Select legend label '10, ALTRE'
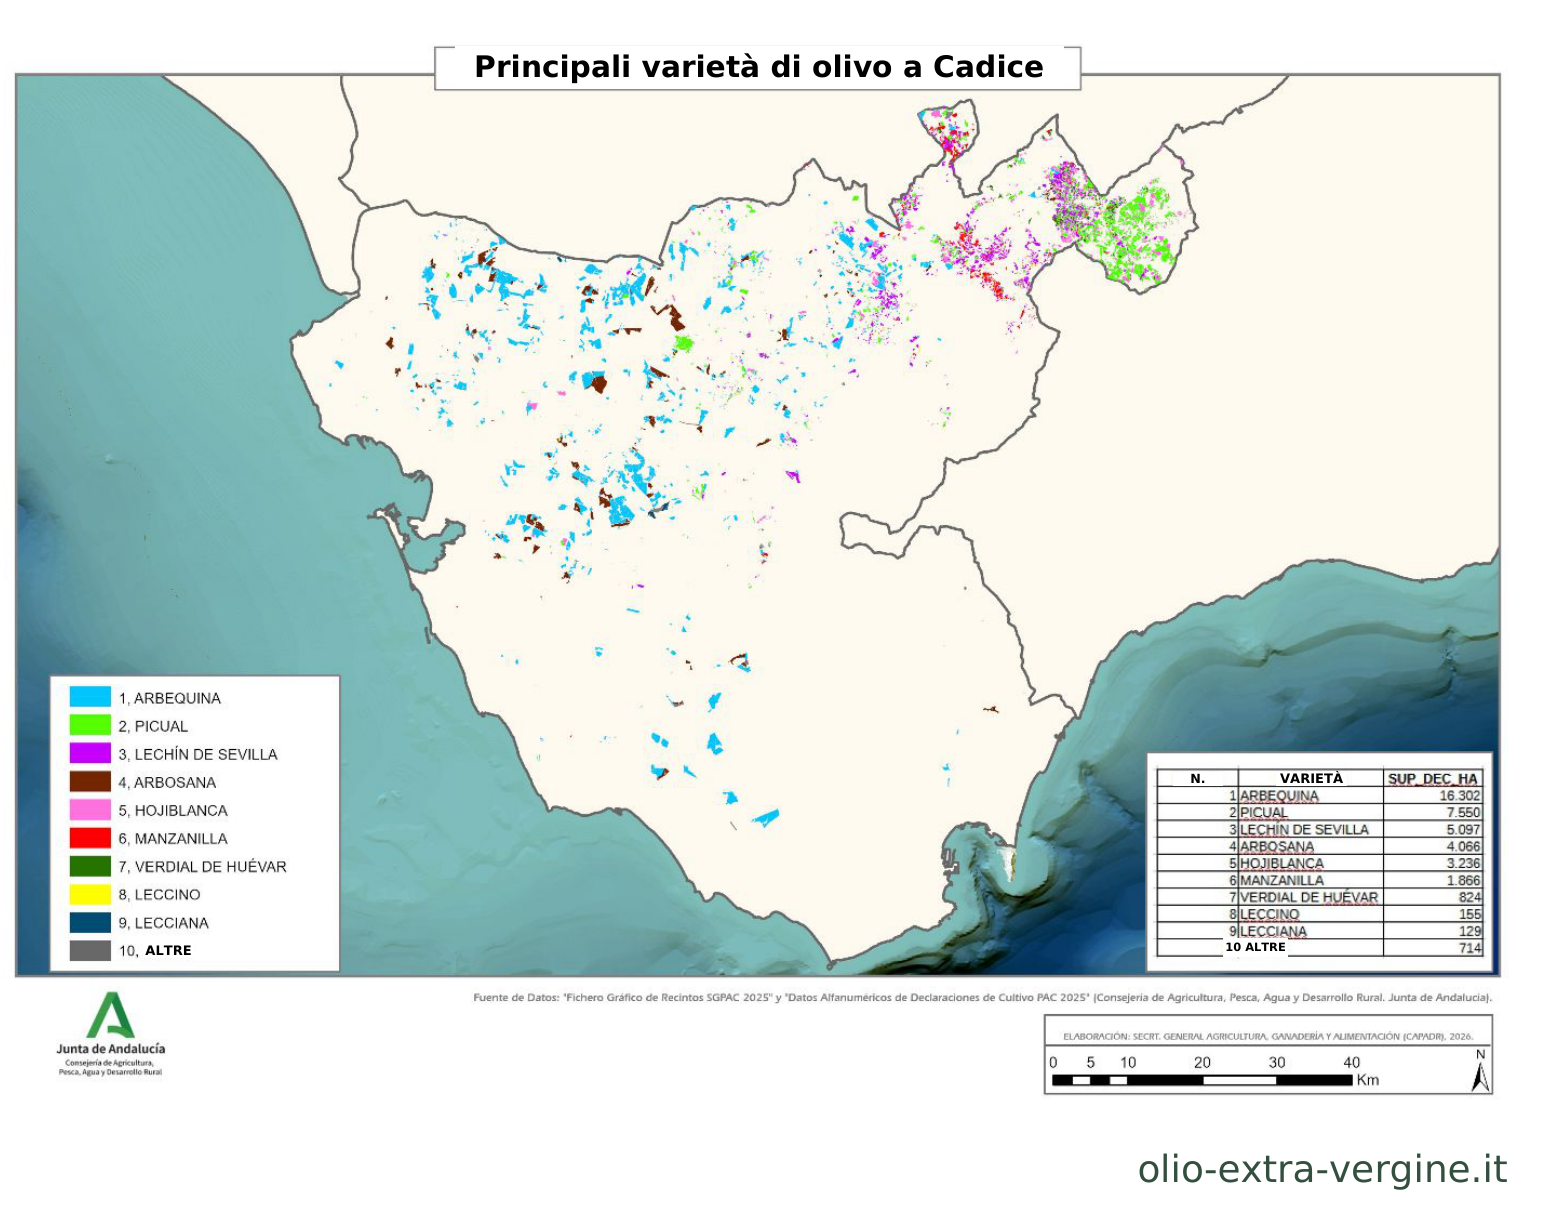The height and width of the screenshot is (1220, 1562). pos(155,951)
